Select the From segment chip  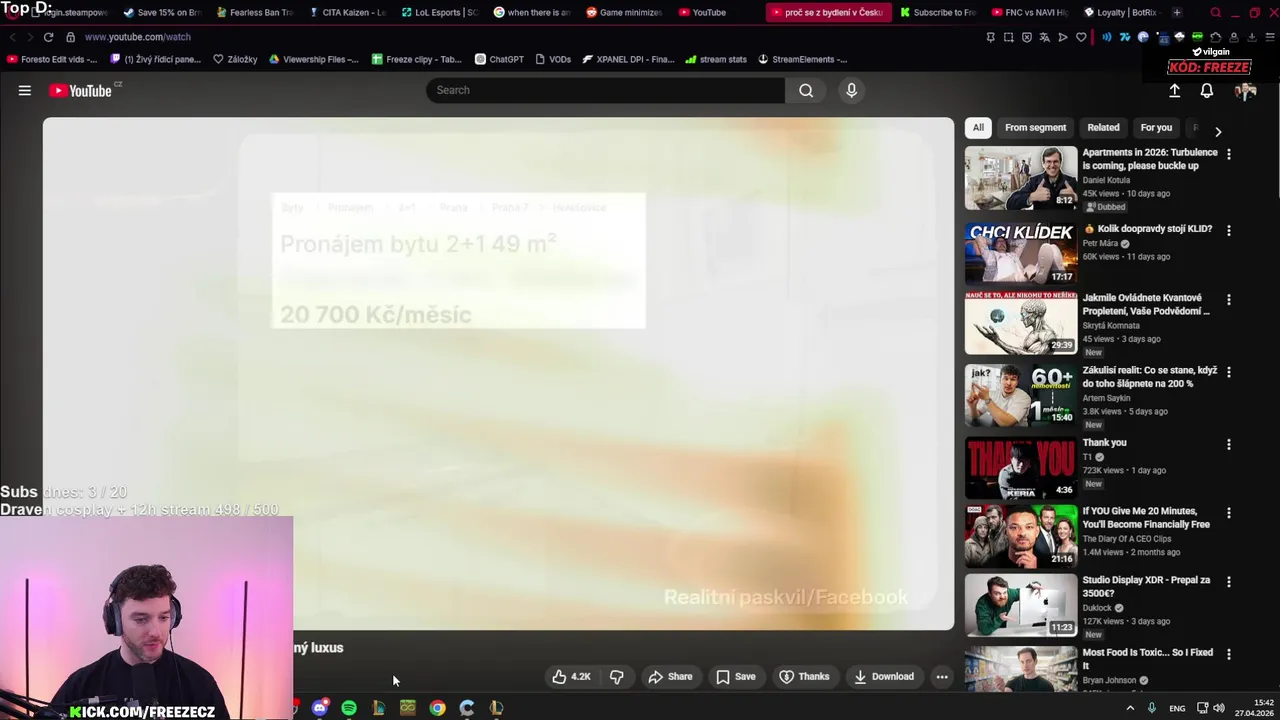coord(1035,128)
